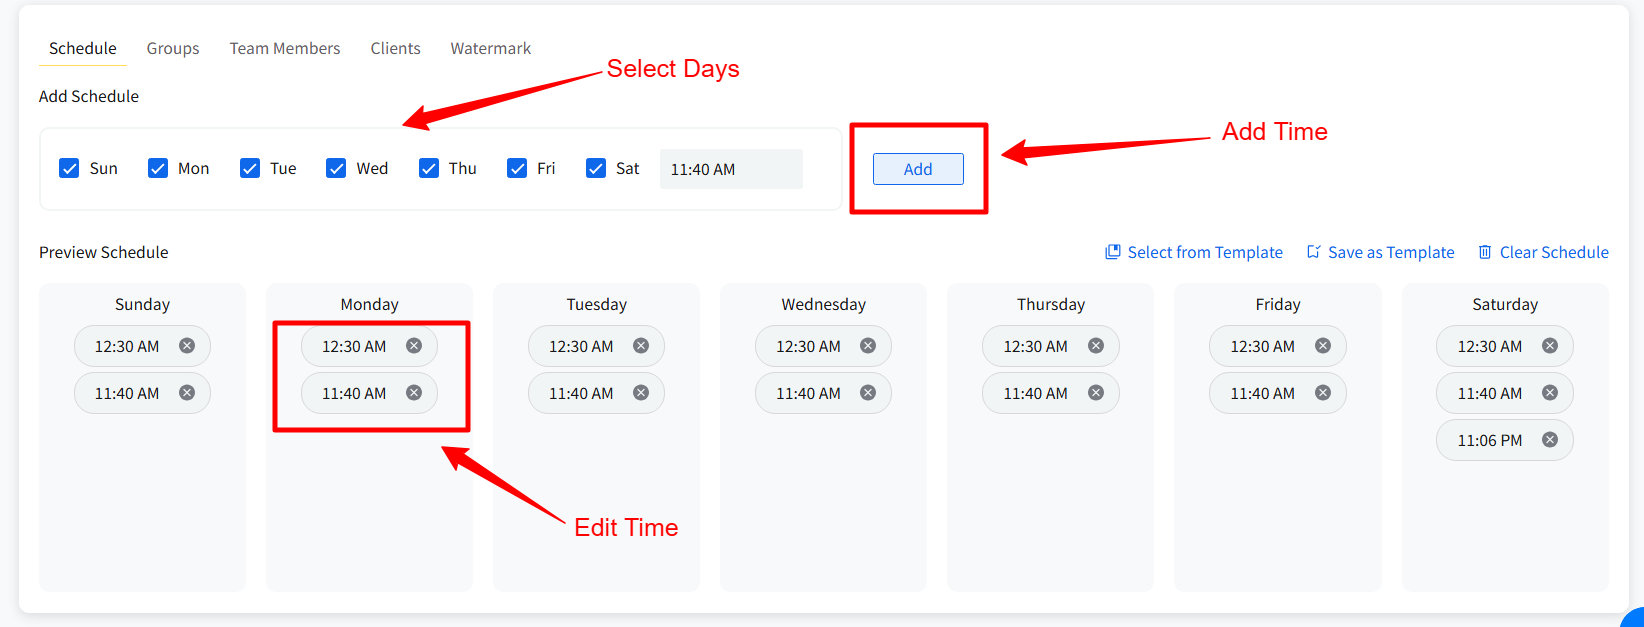The height and width of the screenshot is (627, 1644).
Task: Click the trash icon beside Clear Schedule
Action: pyautogui.click(x=1485, y=252)
